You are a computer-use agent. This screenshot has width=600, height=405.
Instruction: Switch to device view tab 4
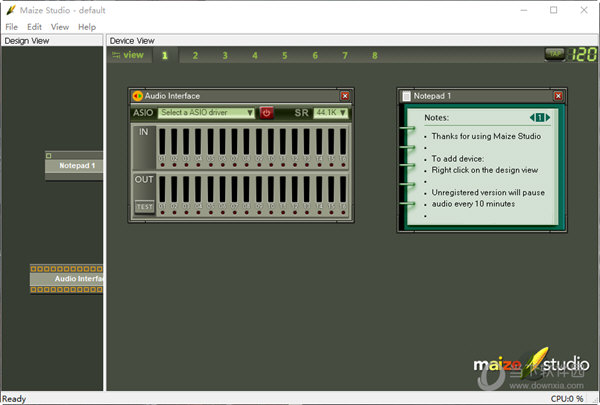point(255,56)
